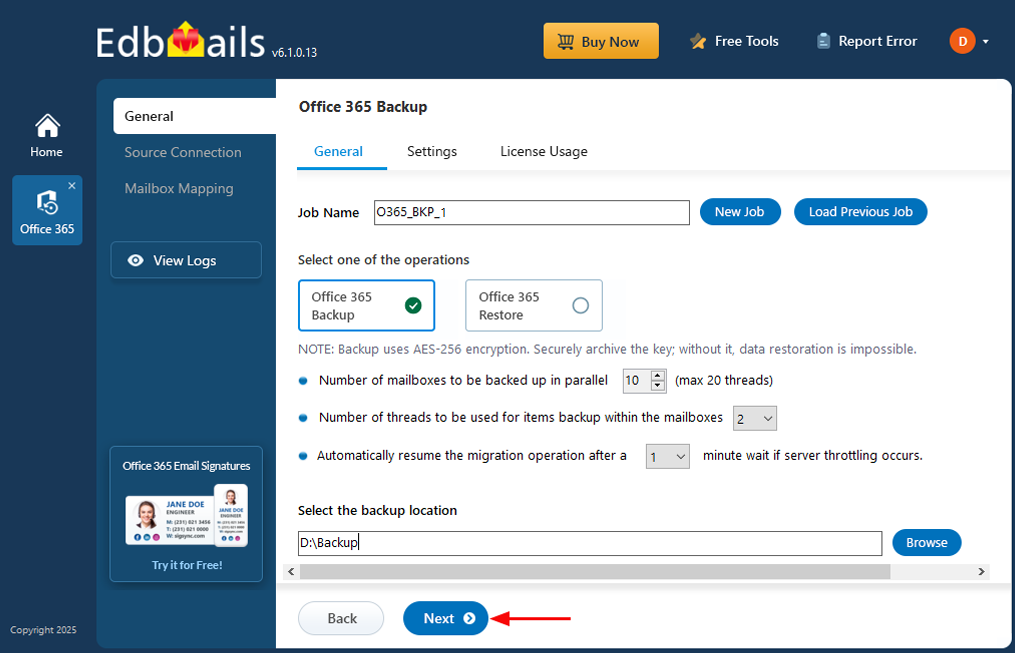The width and height of the screenshot is (1015, 653).
Task: Click the New Job button
Action: pyautogui.click(x=740, y=212)
